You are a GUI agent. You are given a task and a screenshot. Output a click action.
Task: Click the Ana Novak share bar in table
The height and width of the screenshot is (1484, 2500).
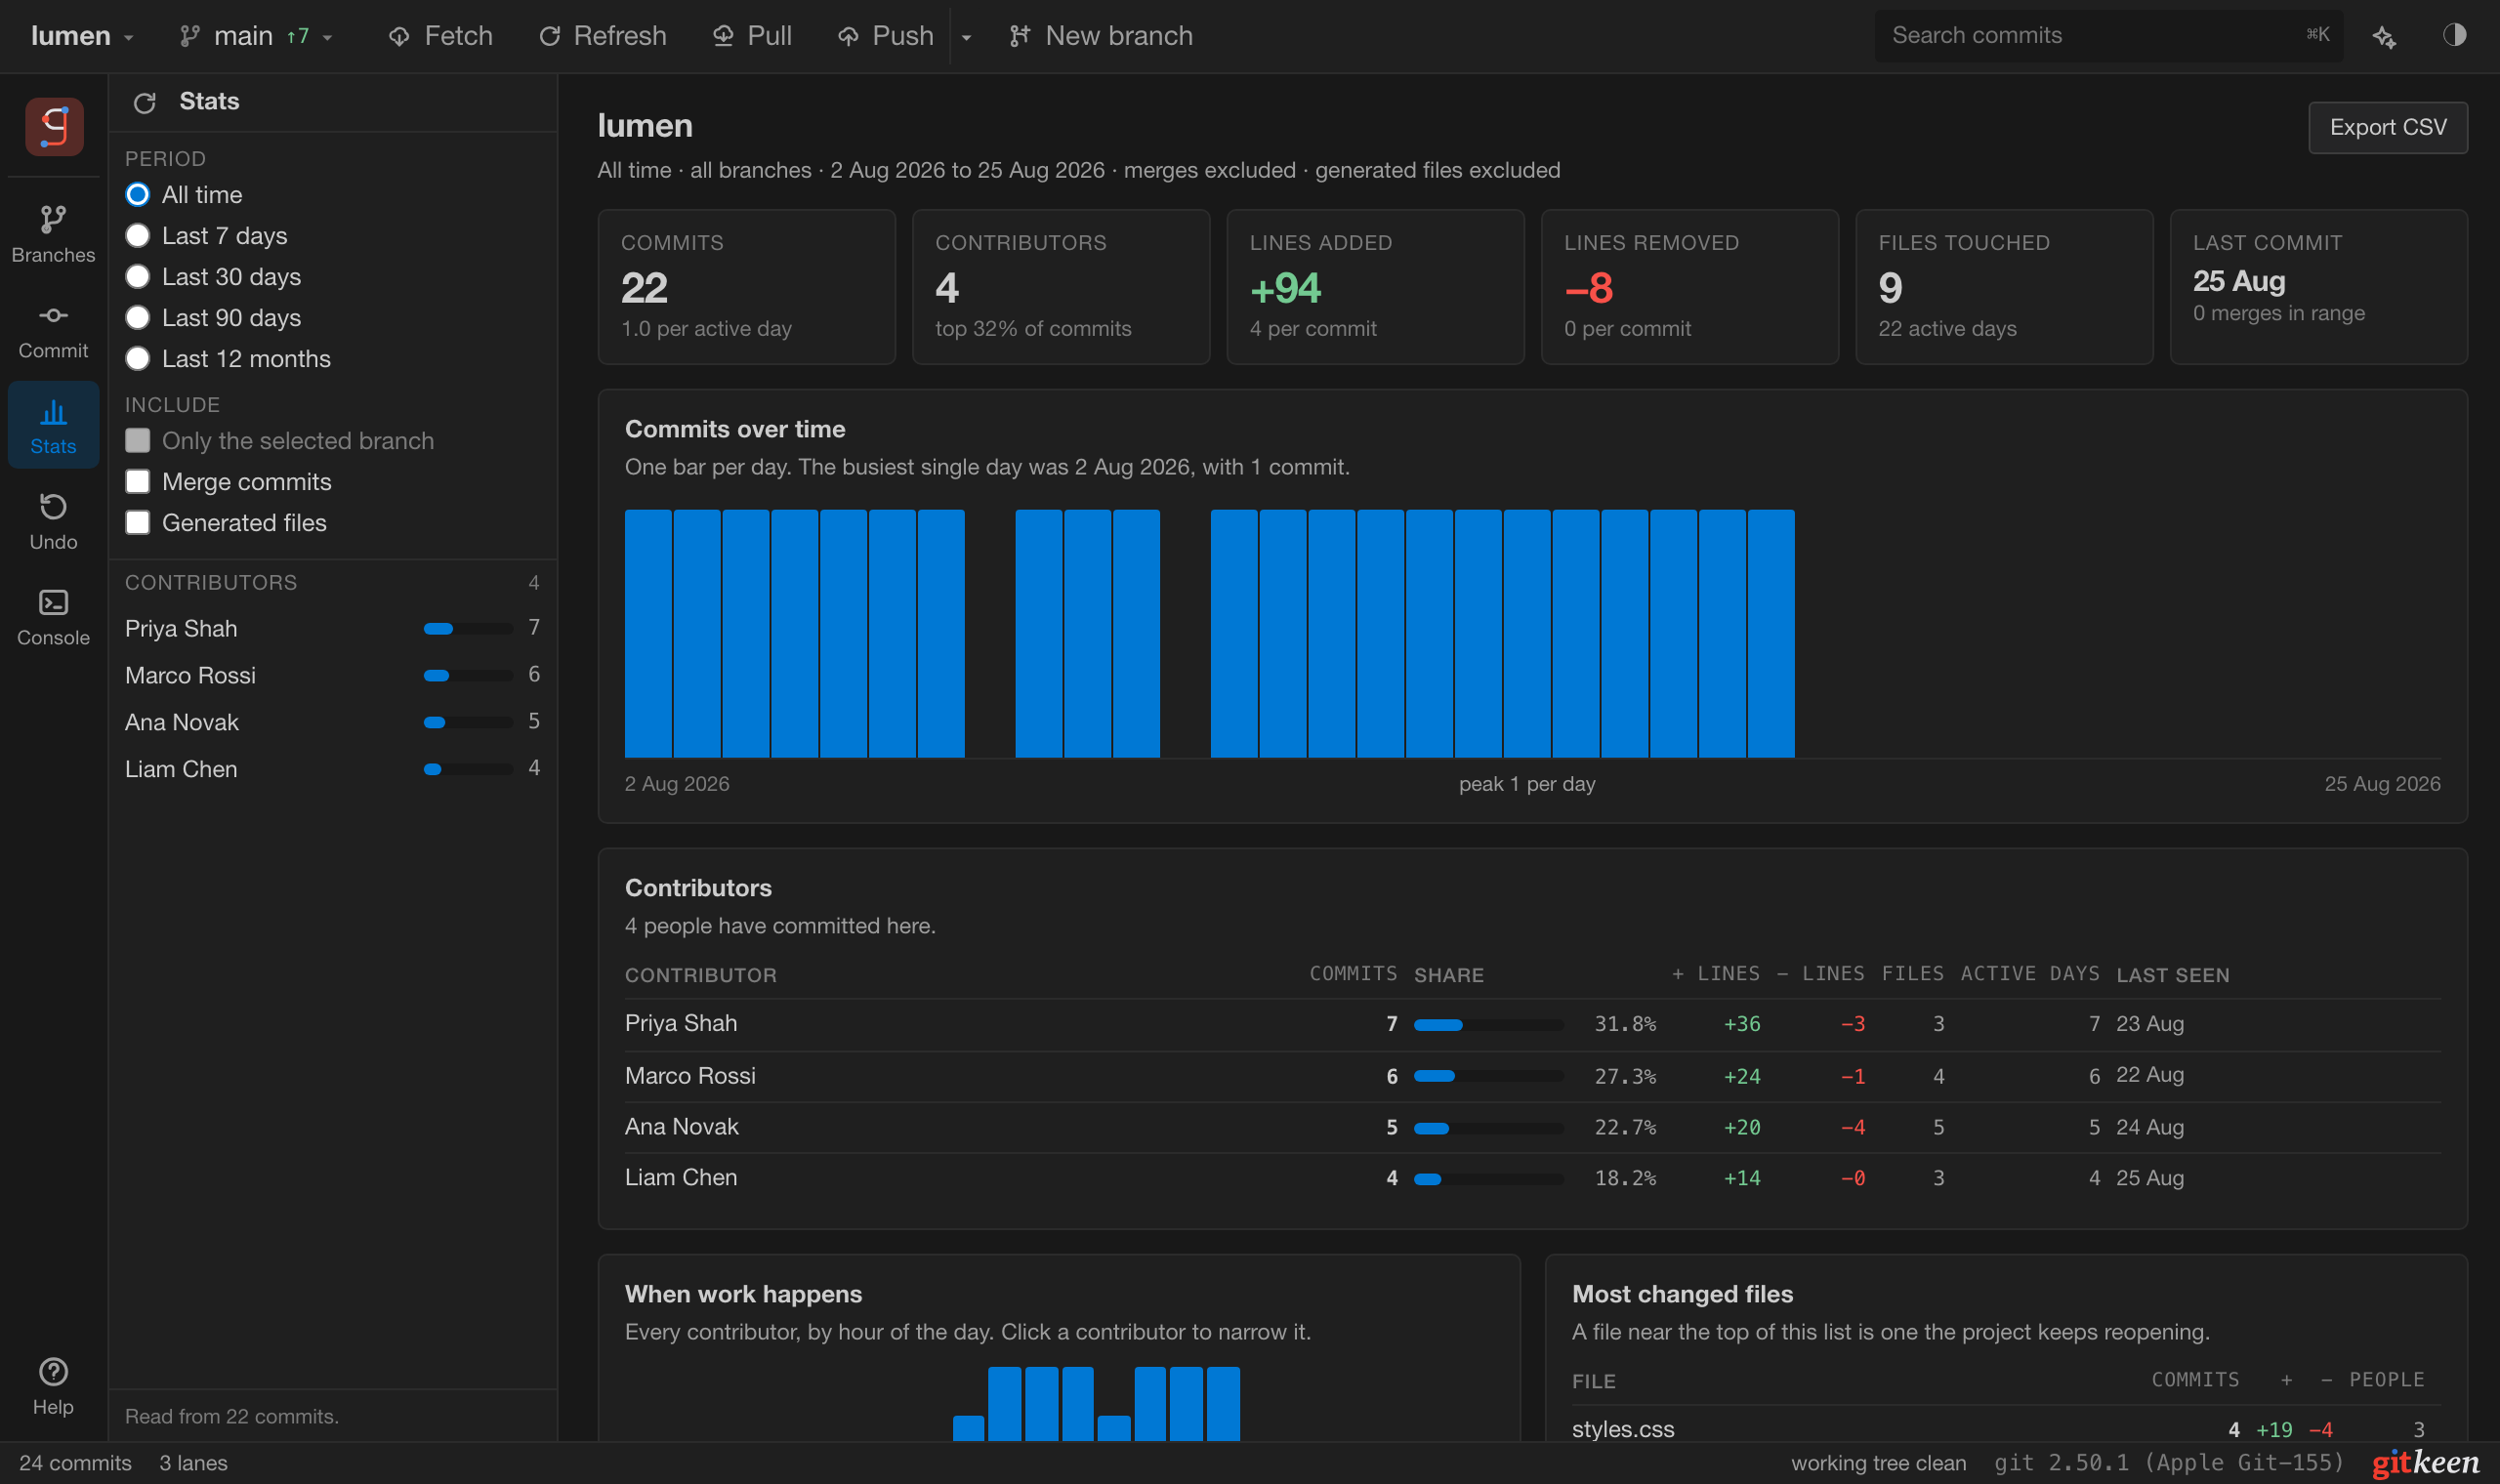point(1488,1128)
